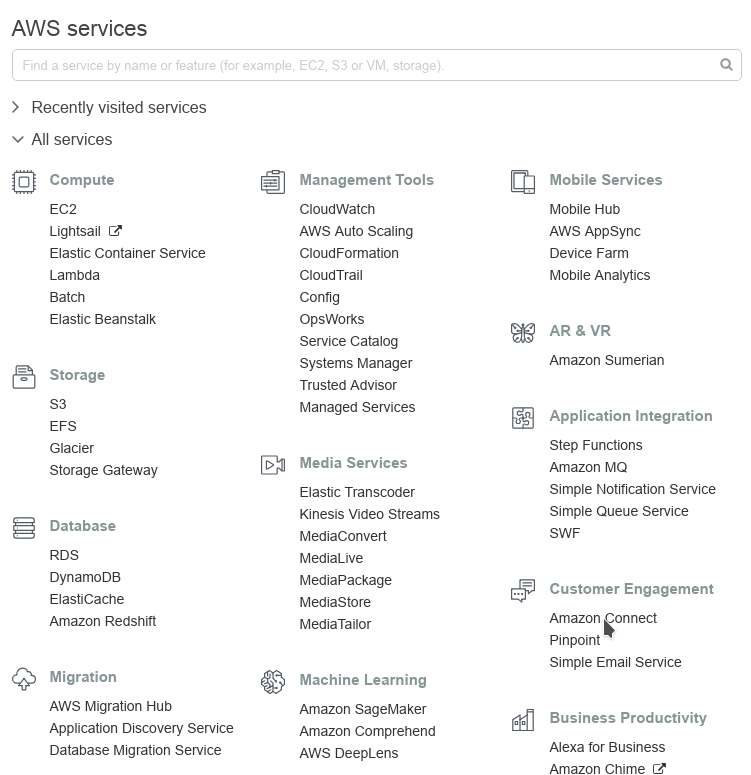
Task: Click the AR & VR butterfly icon
Action: coord(523,333)
